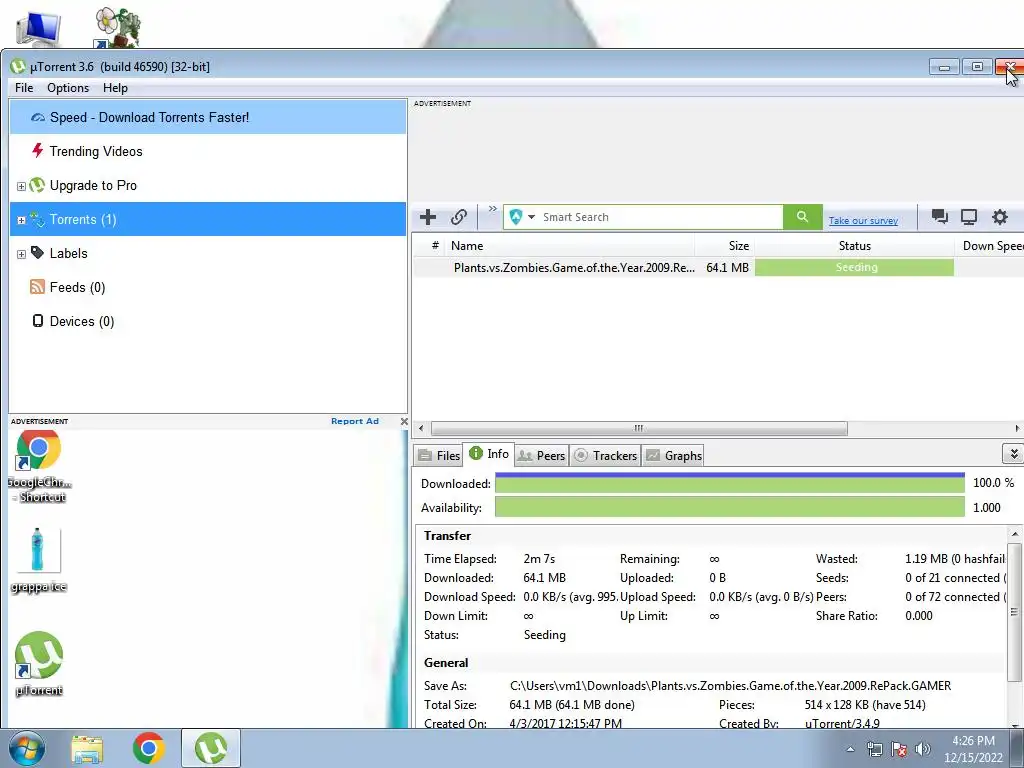Sort the list by the Size column
This screenshot has height=768, width=1024.
tap(725, 246)
